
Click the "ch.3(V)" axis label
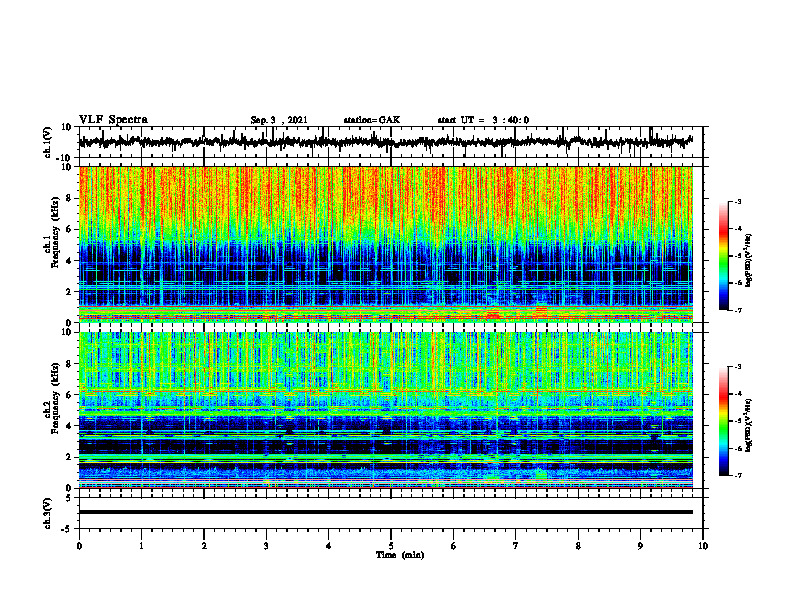click(48, 513)
